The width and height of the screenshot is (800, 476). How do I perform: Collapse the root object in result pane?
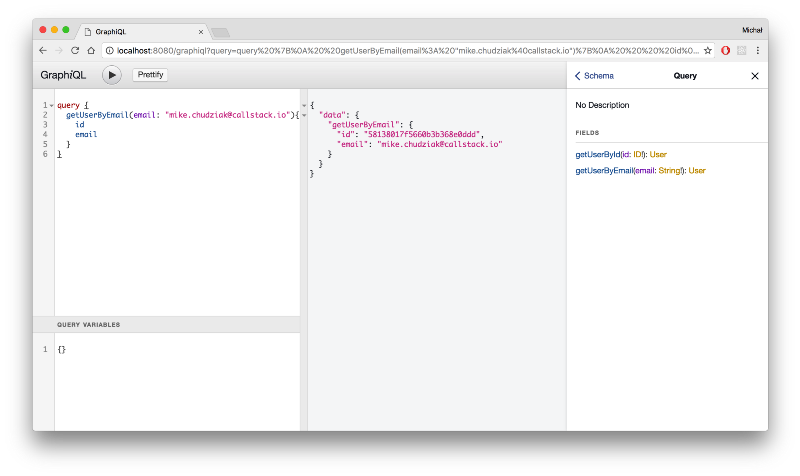pyautogui.click(x=304, y=105)
